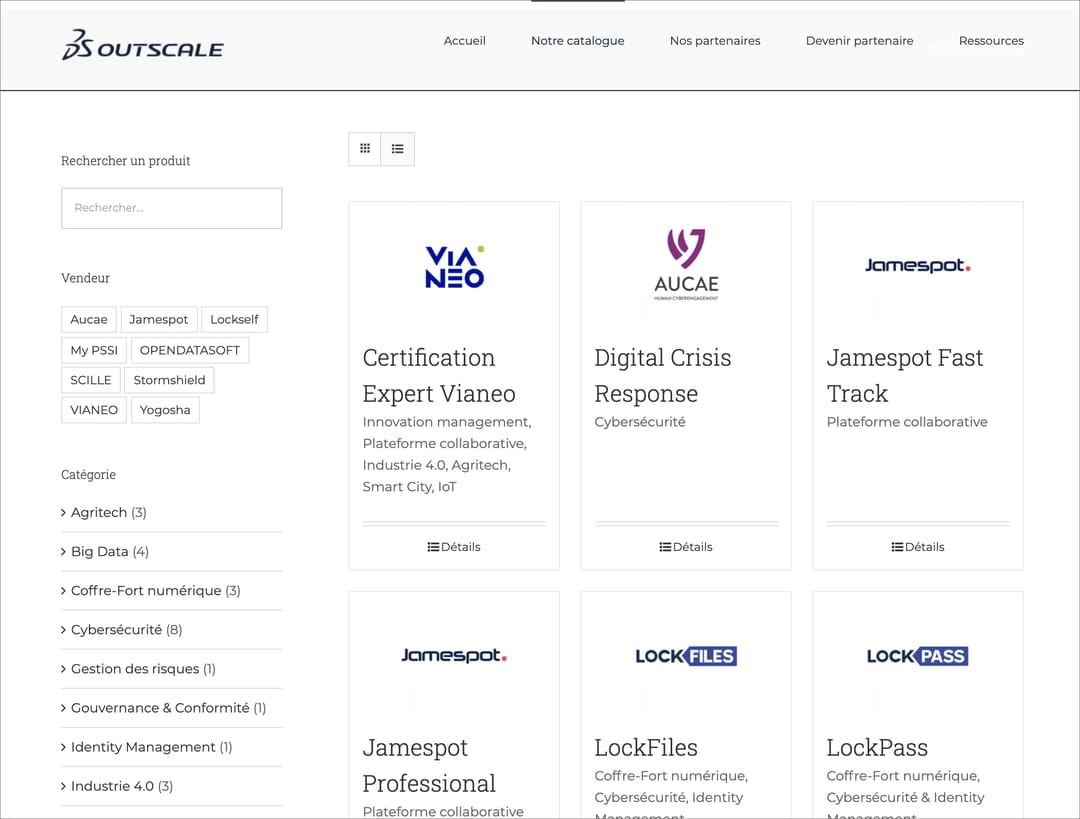The width and height of the screenshot is (1080, 819).
Task: Open the Jamespot Professional title
Action: coord(429,765)
